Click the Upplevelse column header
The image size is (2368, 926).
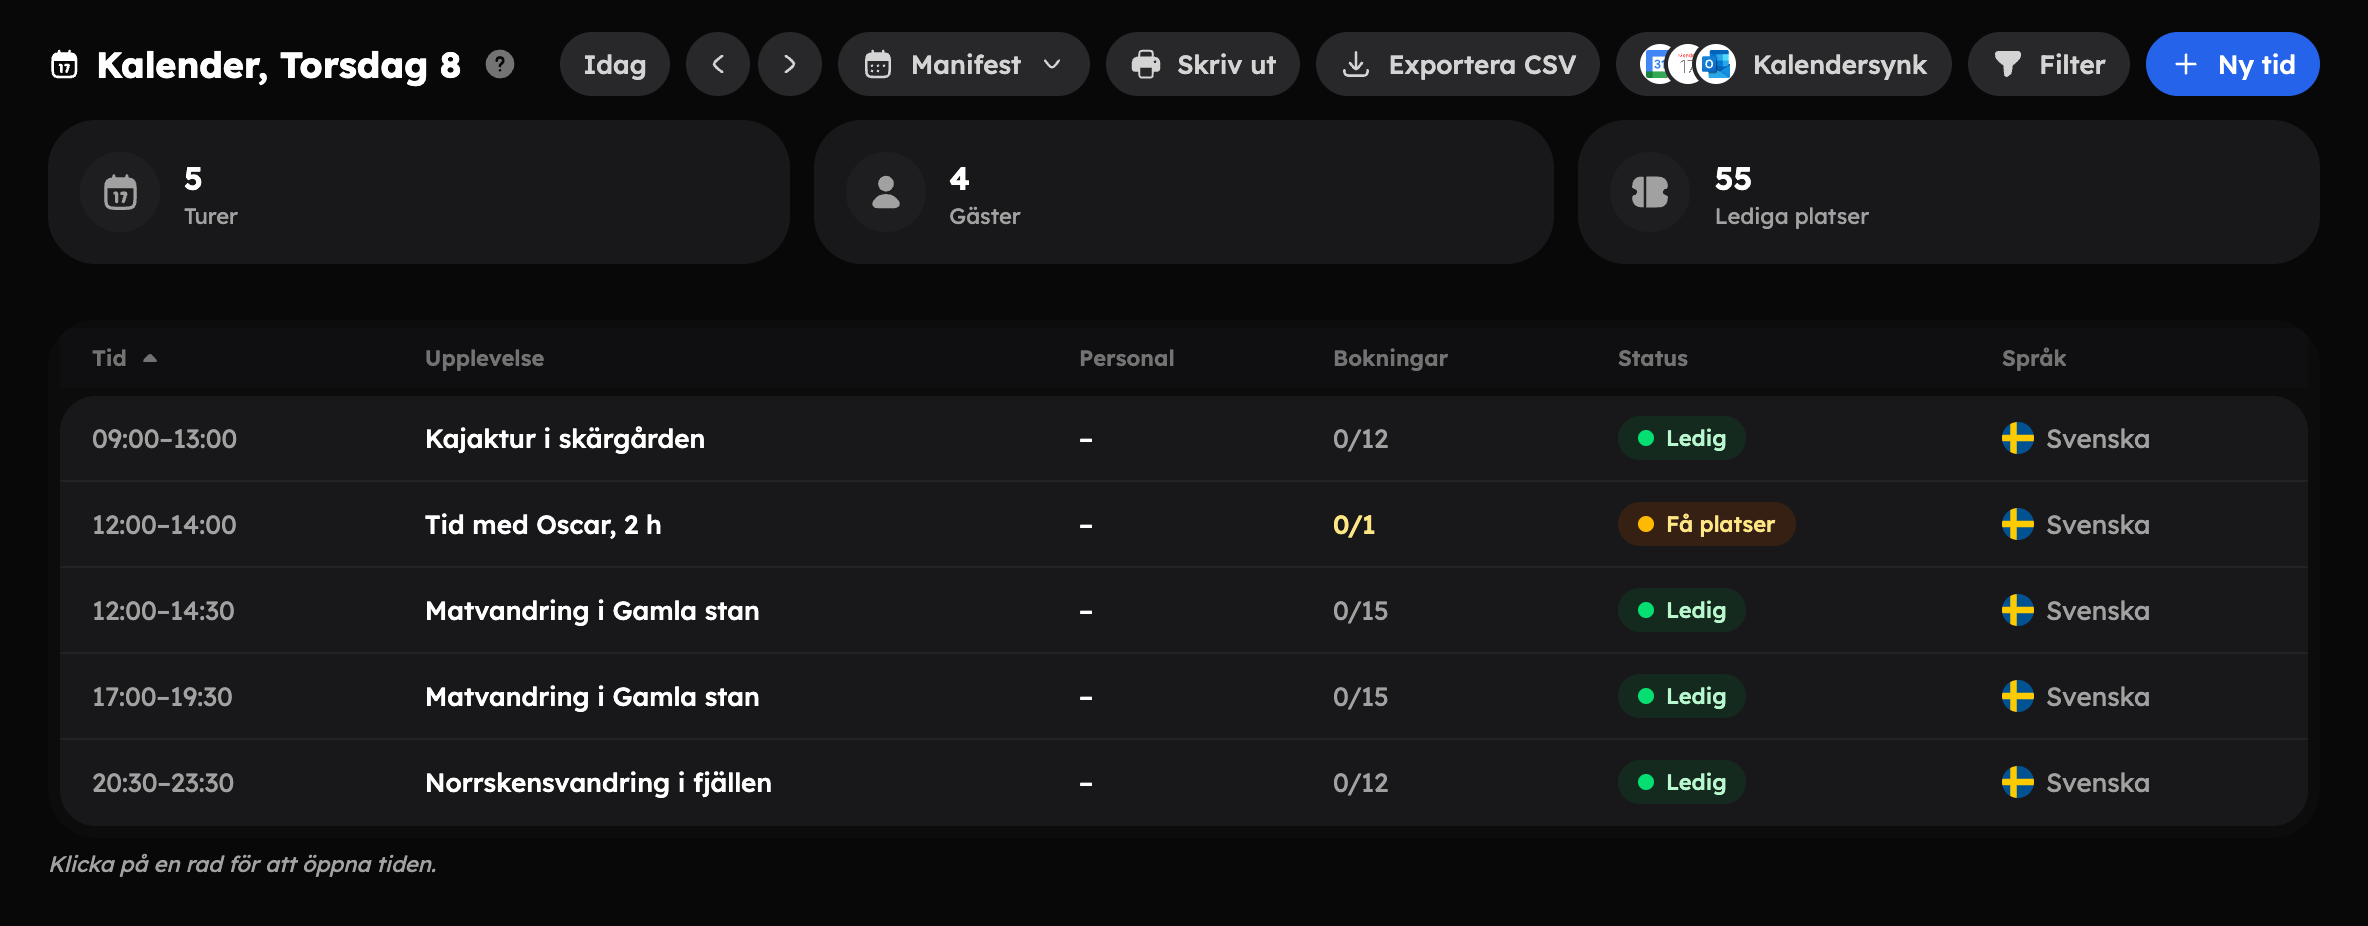pos(484,358)
